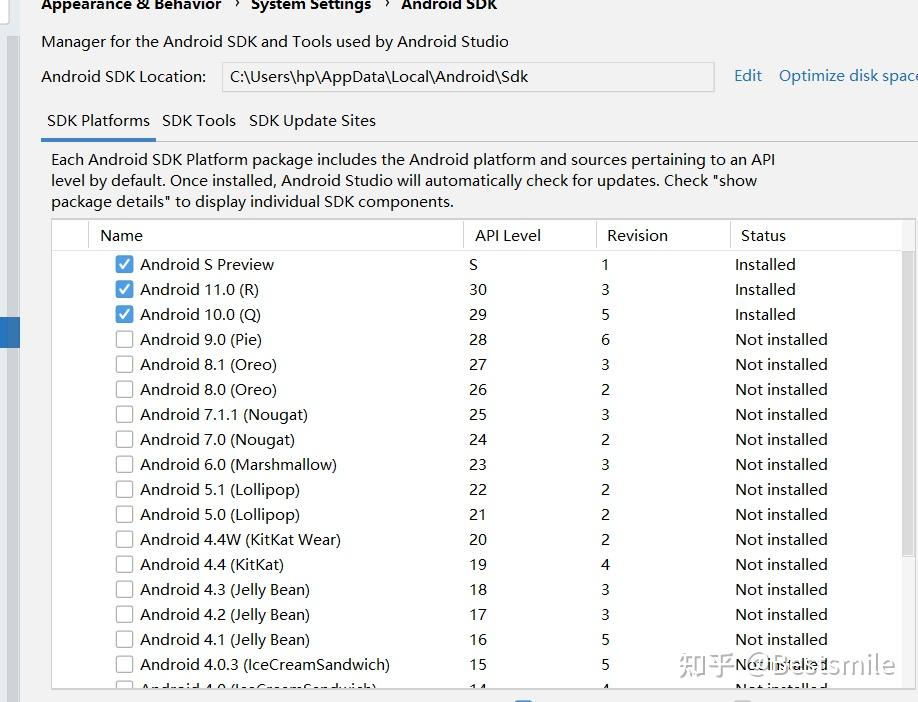Click the Android SDK Location path field

468,77
